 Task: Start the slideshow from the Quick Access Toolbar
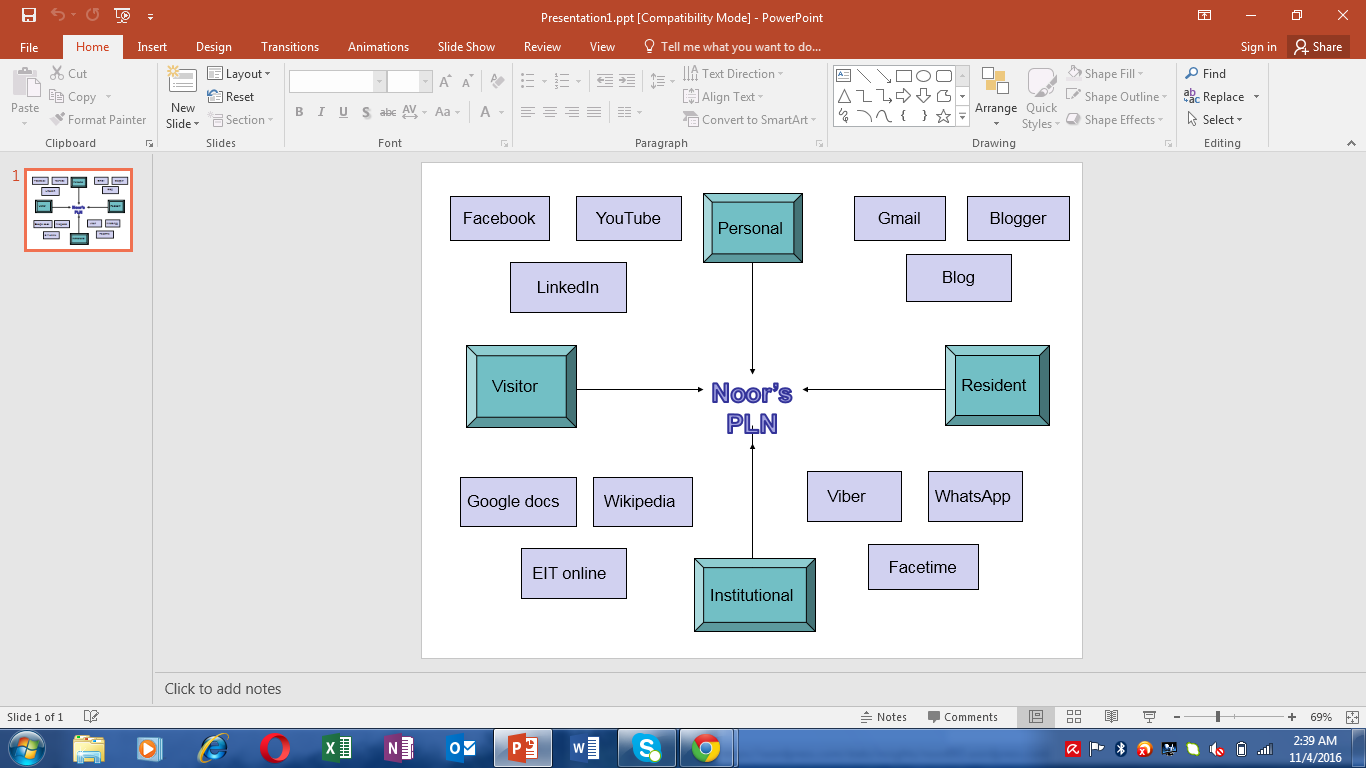123,16
